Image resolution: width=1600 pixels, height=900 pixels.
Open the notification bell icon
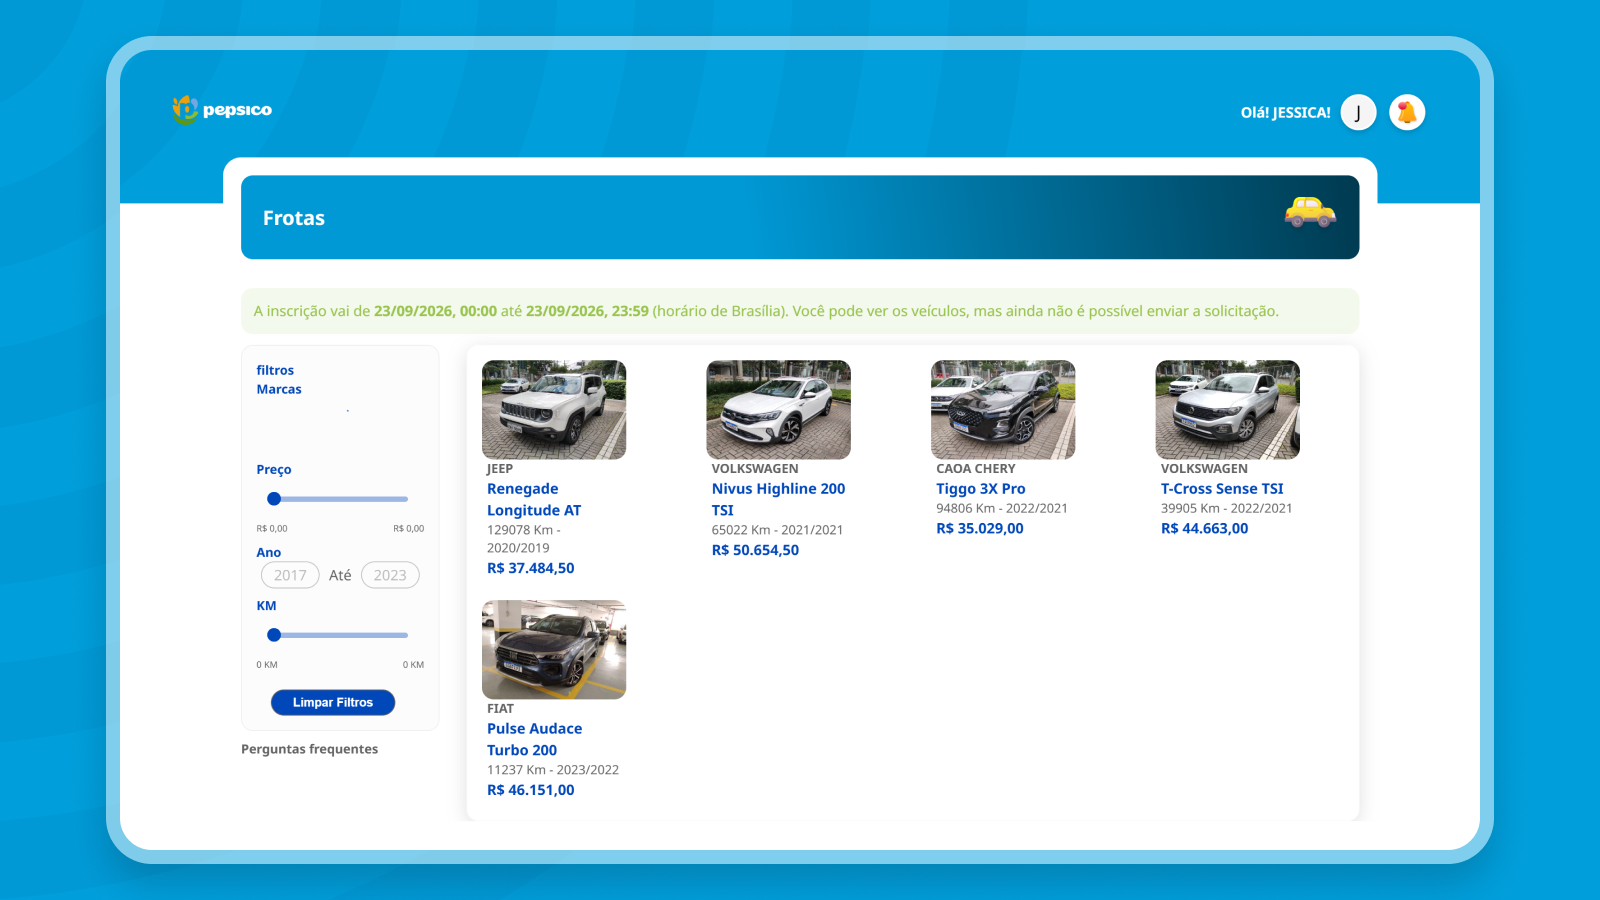pos(1407,112)
